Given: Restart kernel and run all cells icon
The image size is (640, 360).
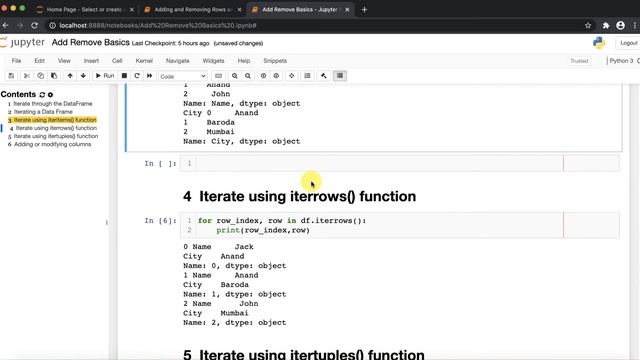Looking at the screenshot, I should coord(149,76).
